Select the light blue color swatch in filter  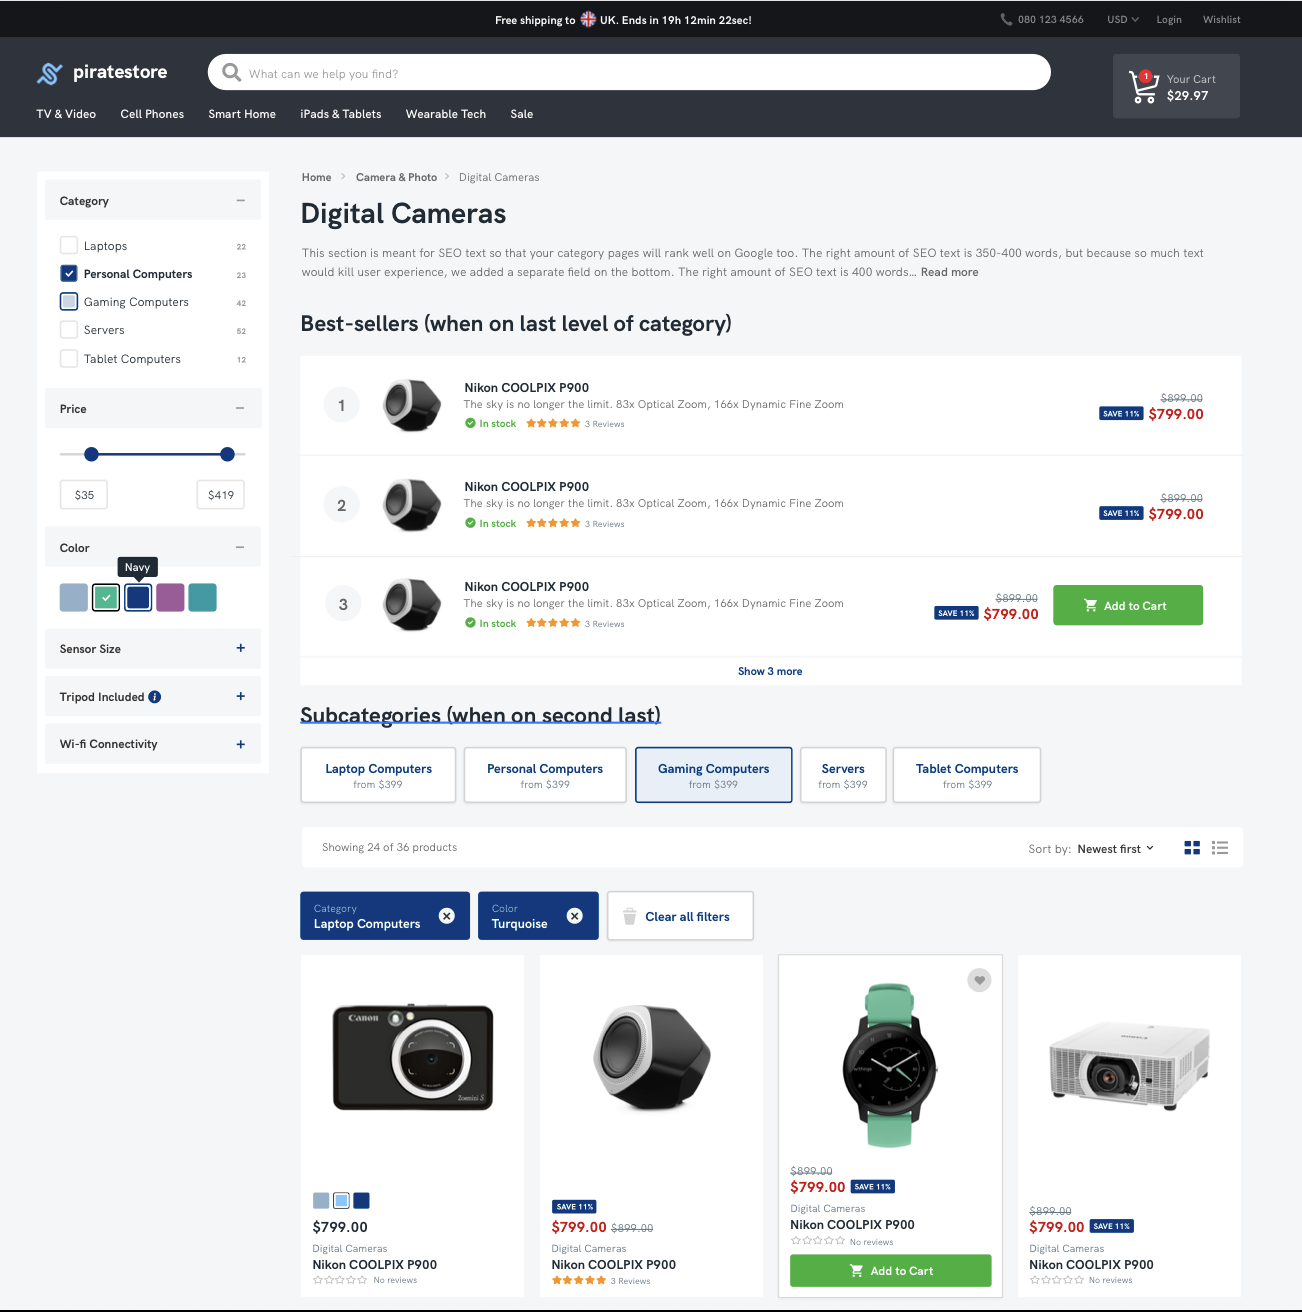[74, 597]
